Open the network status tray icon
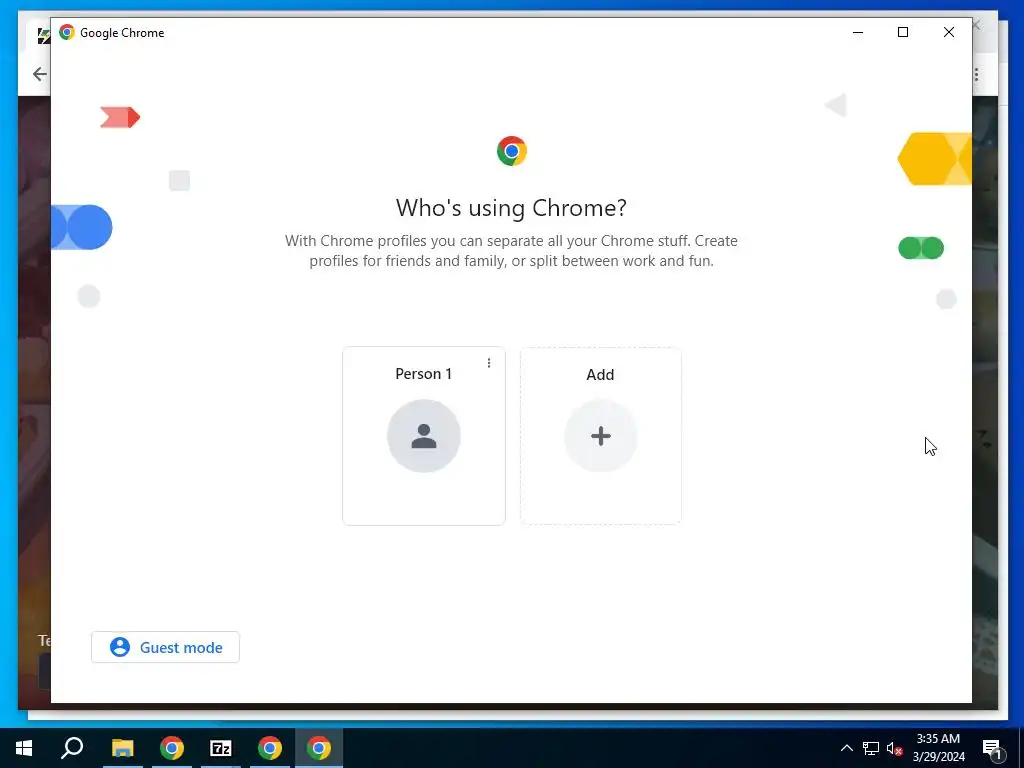The image size is (1024, 768). tap(871, 748)
